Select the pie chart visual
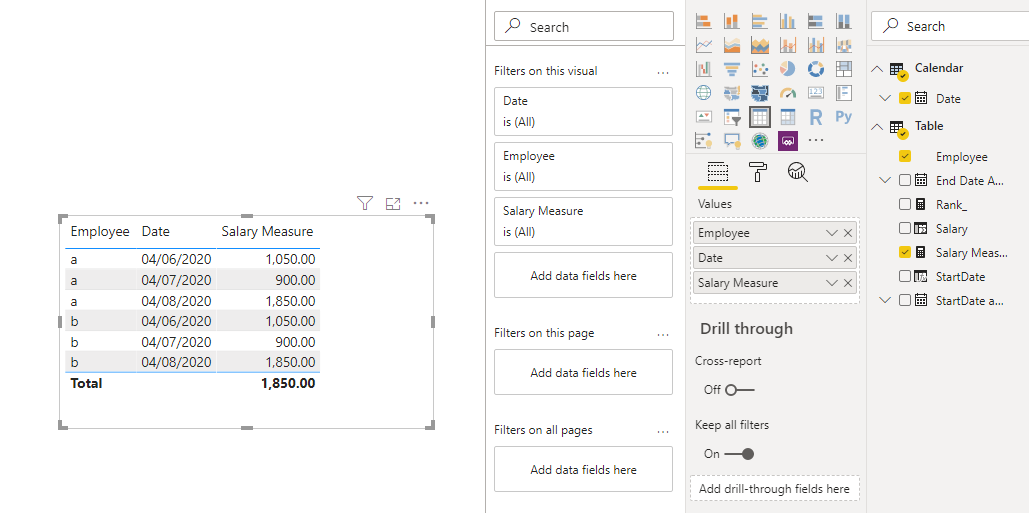This screenshot has width=1029, height=513. (788, 68)
